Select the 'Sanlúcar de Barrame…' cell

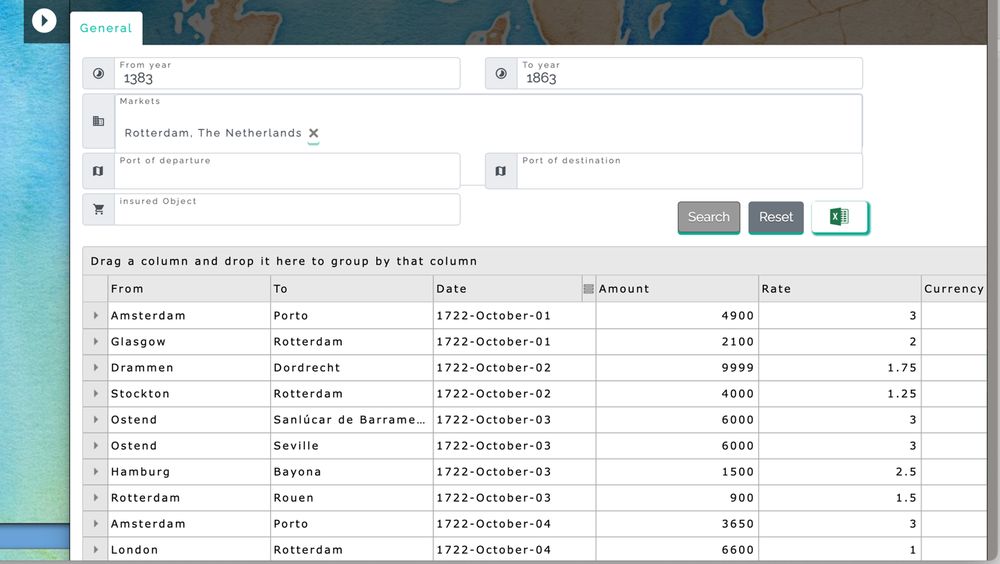point(352,420)
